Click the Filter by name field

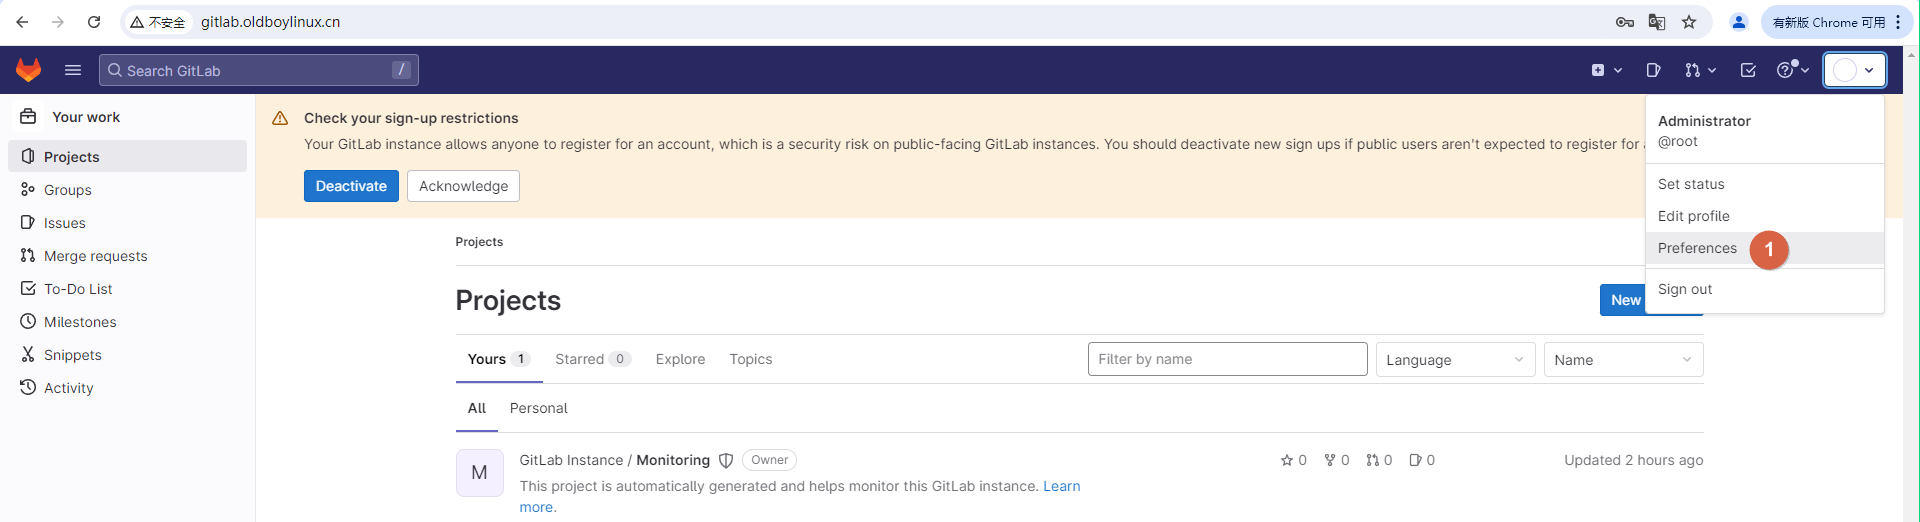(x=1227, y=359)
